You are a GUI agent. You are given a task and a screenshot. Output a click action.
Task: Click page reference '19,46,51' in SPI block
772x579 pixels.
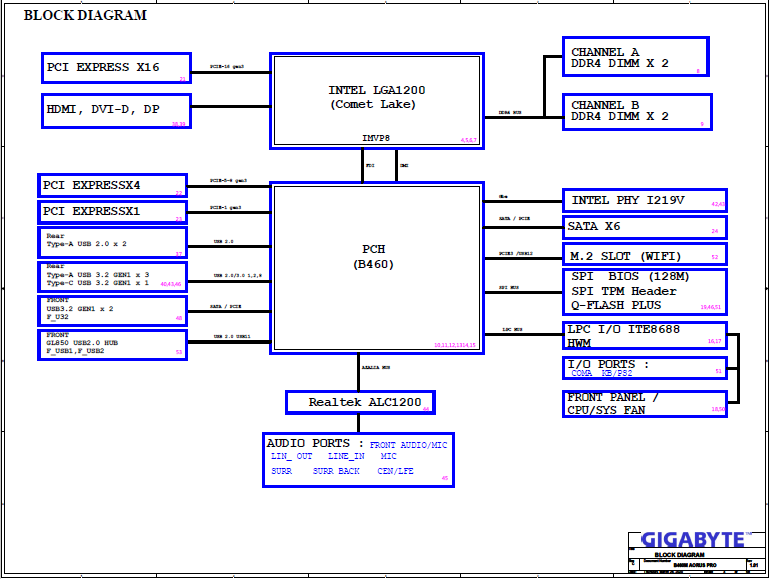(x=711, y=307)
